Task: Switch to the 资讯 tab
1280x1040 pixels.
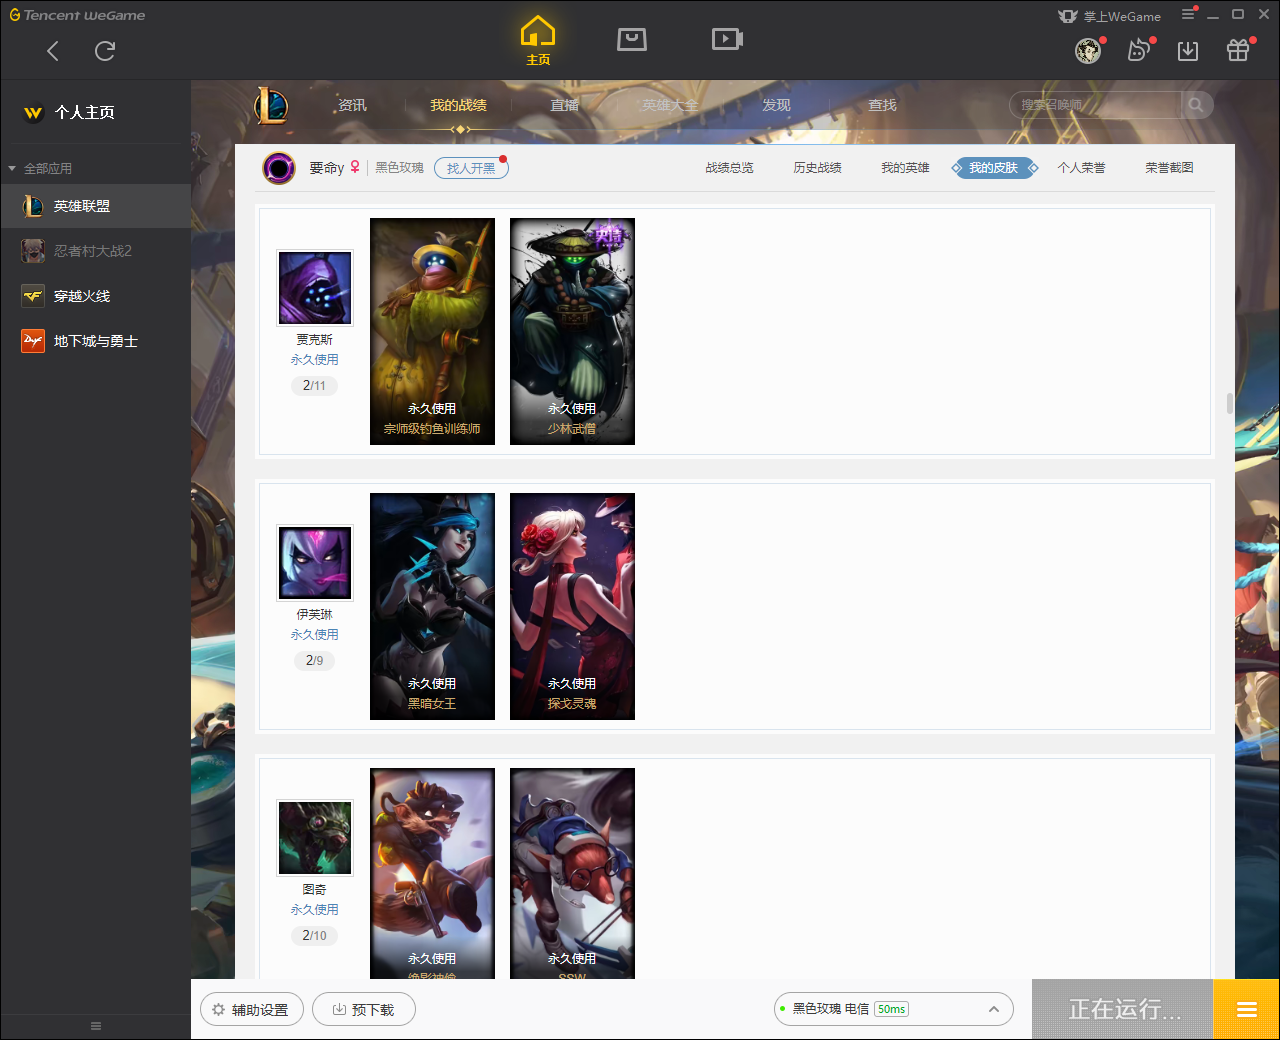Action: coord(352,105)
